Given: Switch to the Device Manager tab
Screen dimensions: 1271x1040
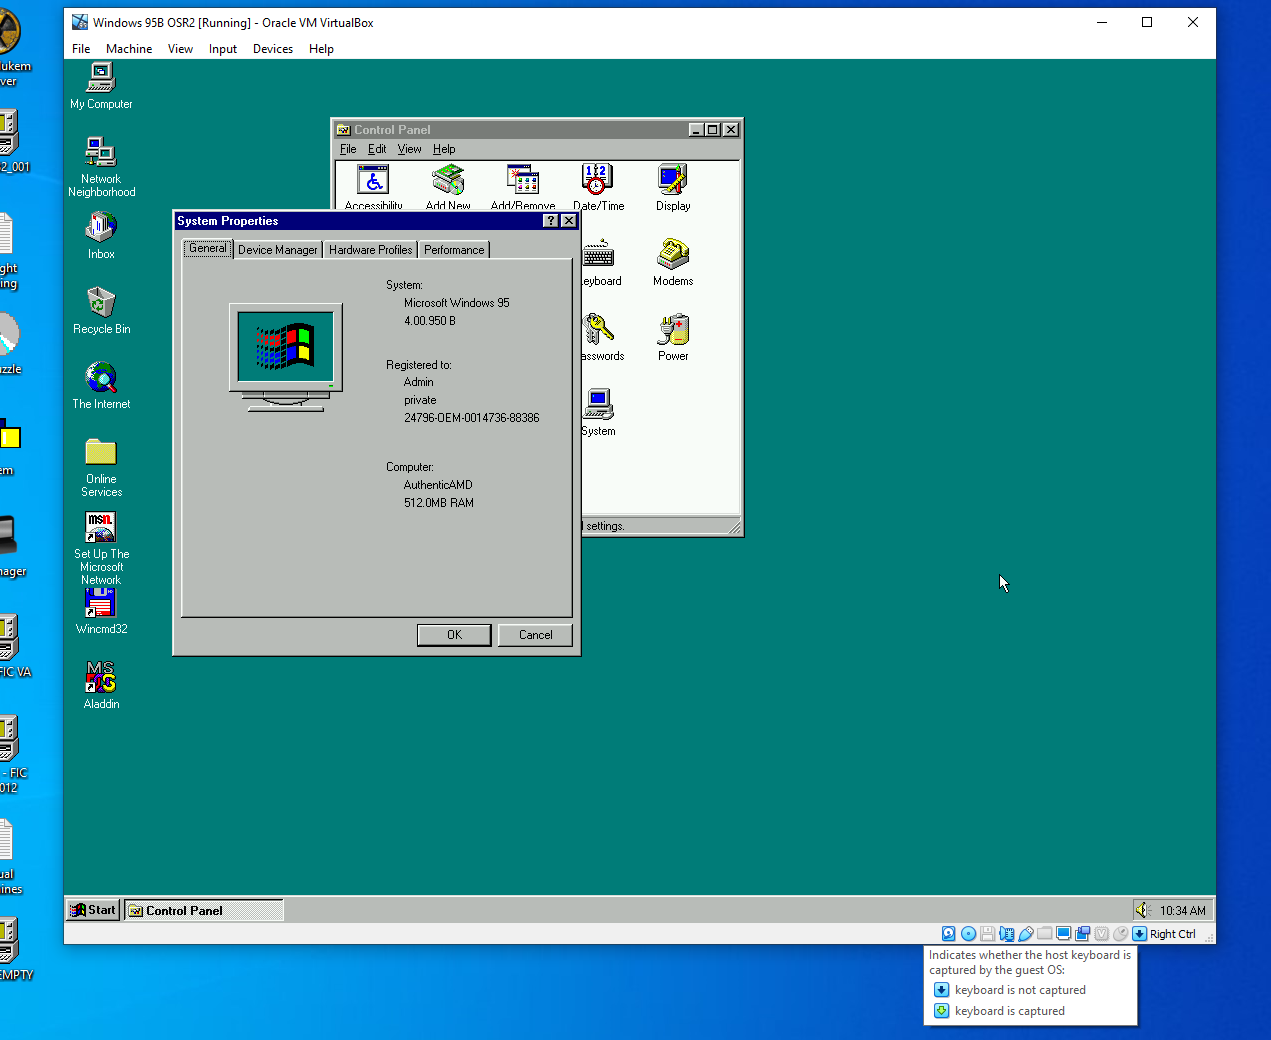Looking at the screenshot, I should (x=277, y=249).
